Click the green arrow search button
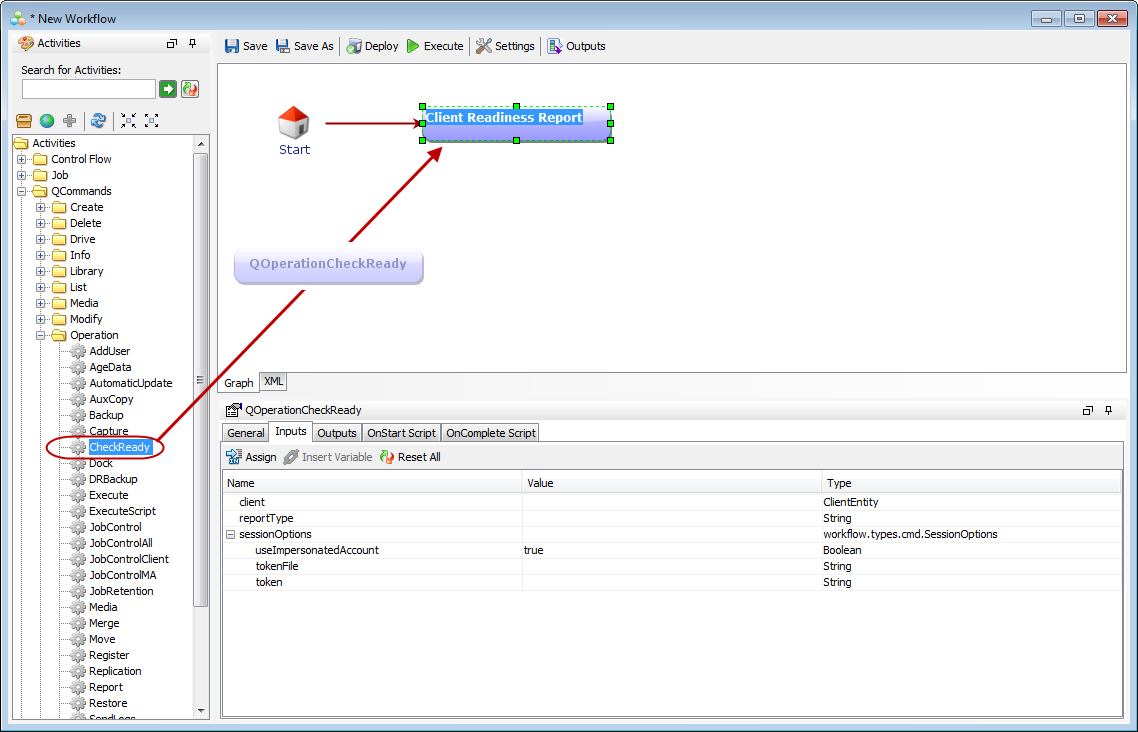1138x732 pixels. (168, 89)
